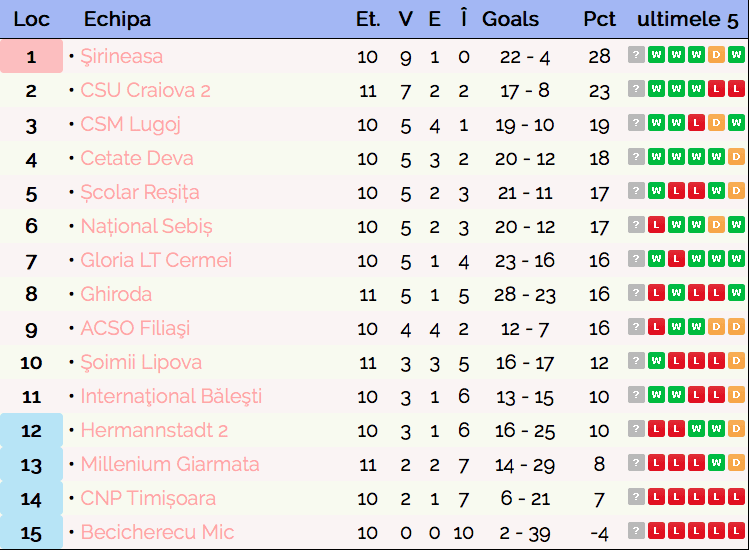Click the blue position 12 cell
The width and height of the screenshot is (749, 551).
coord(31,430)
